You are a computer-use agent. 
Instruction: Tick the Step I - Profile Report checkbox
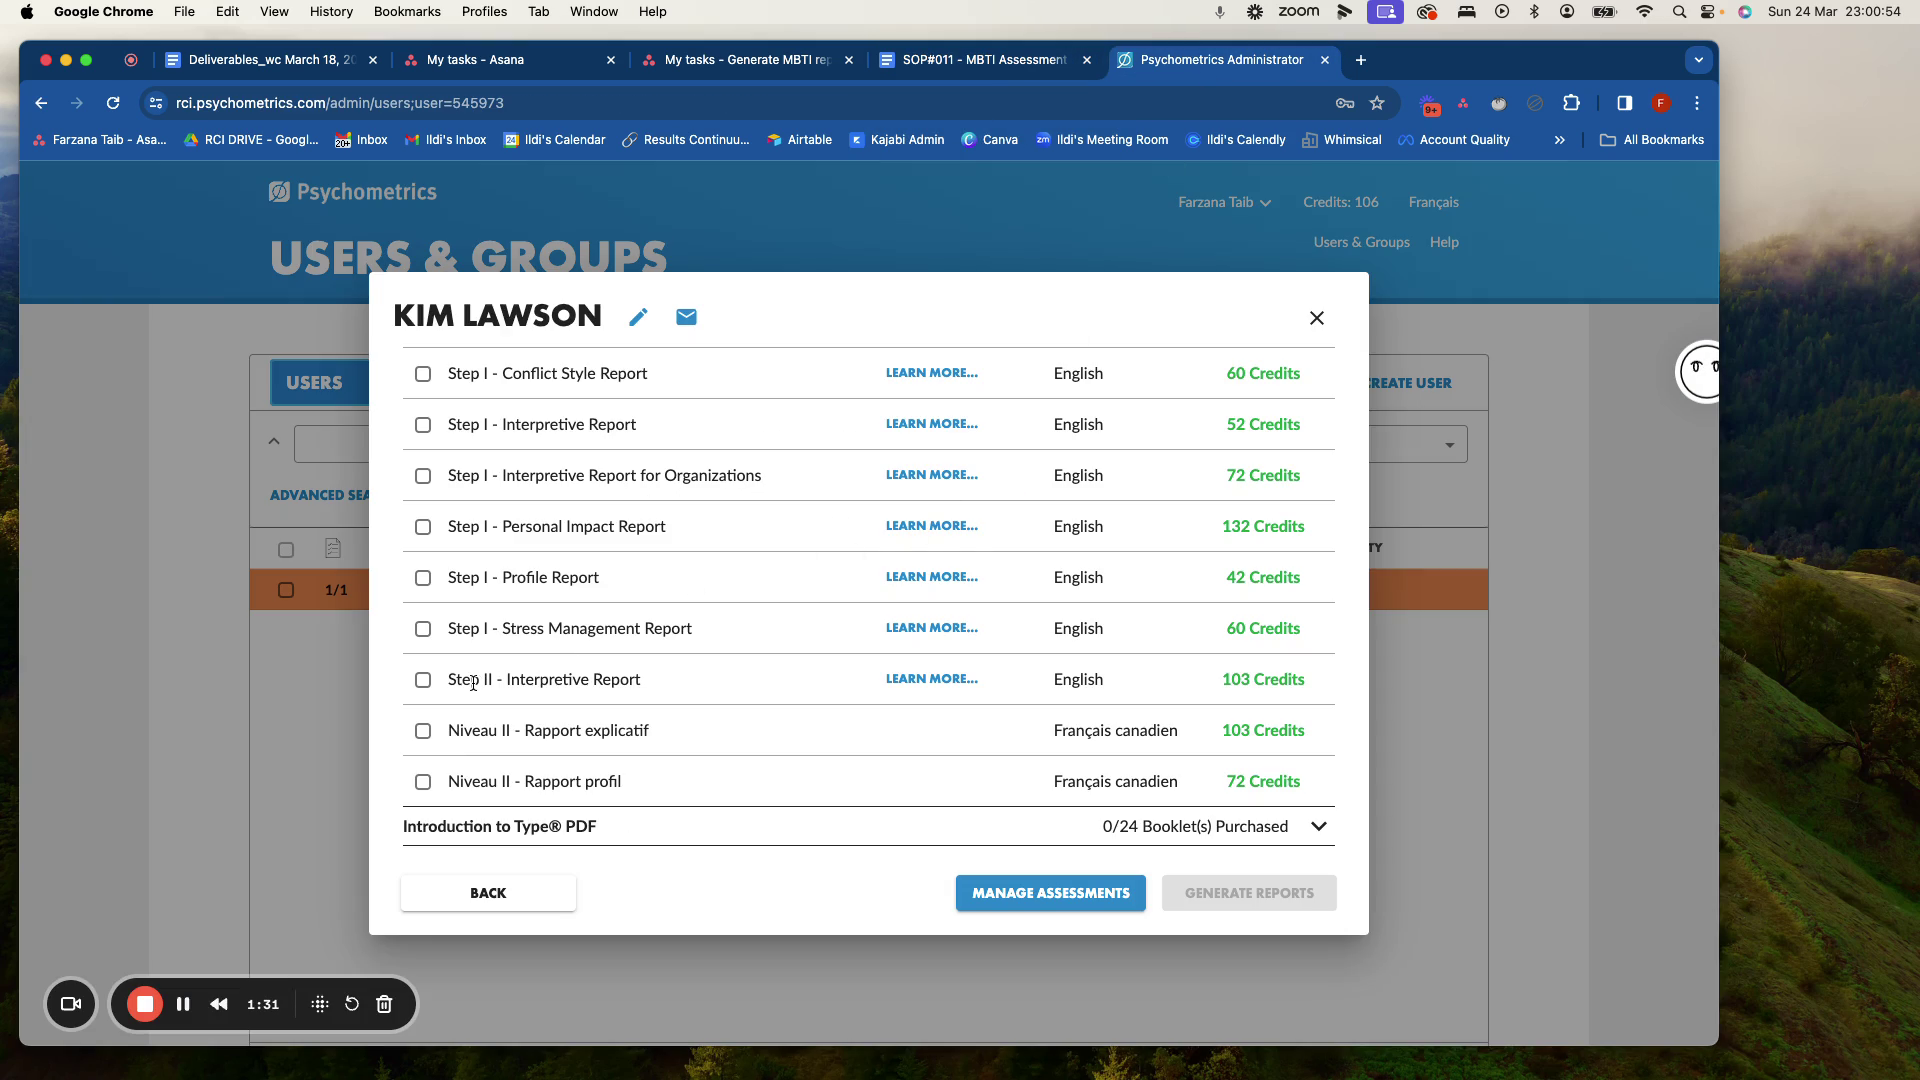click(x=423, y=578)
